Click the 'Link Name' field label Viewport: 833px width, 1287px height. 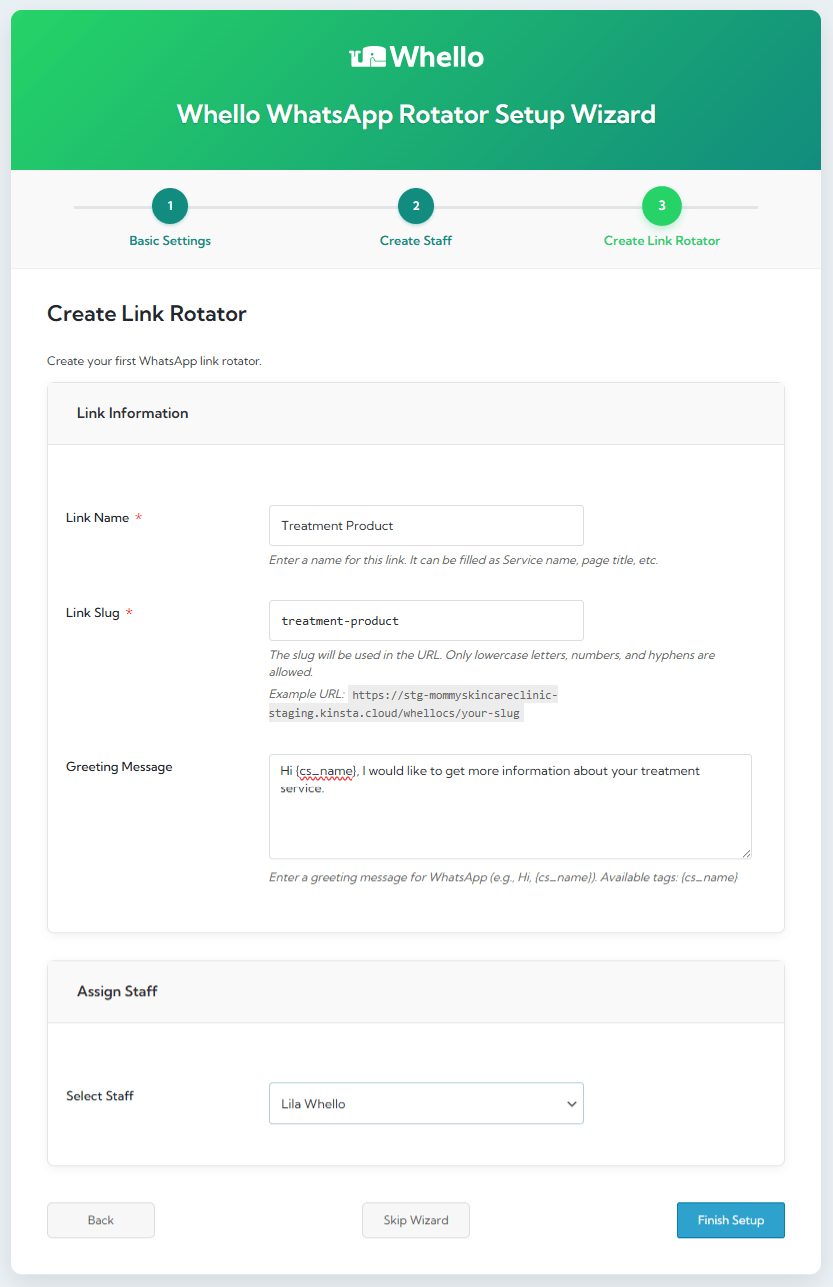click(97, 518)
